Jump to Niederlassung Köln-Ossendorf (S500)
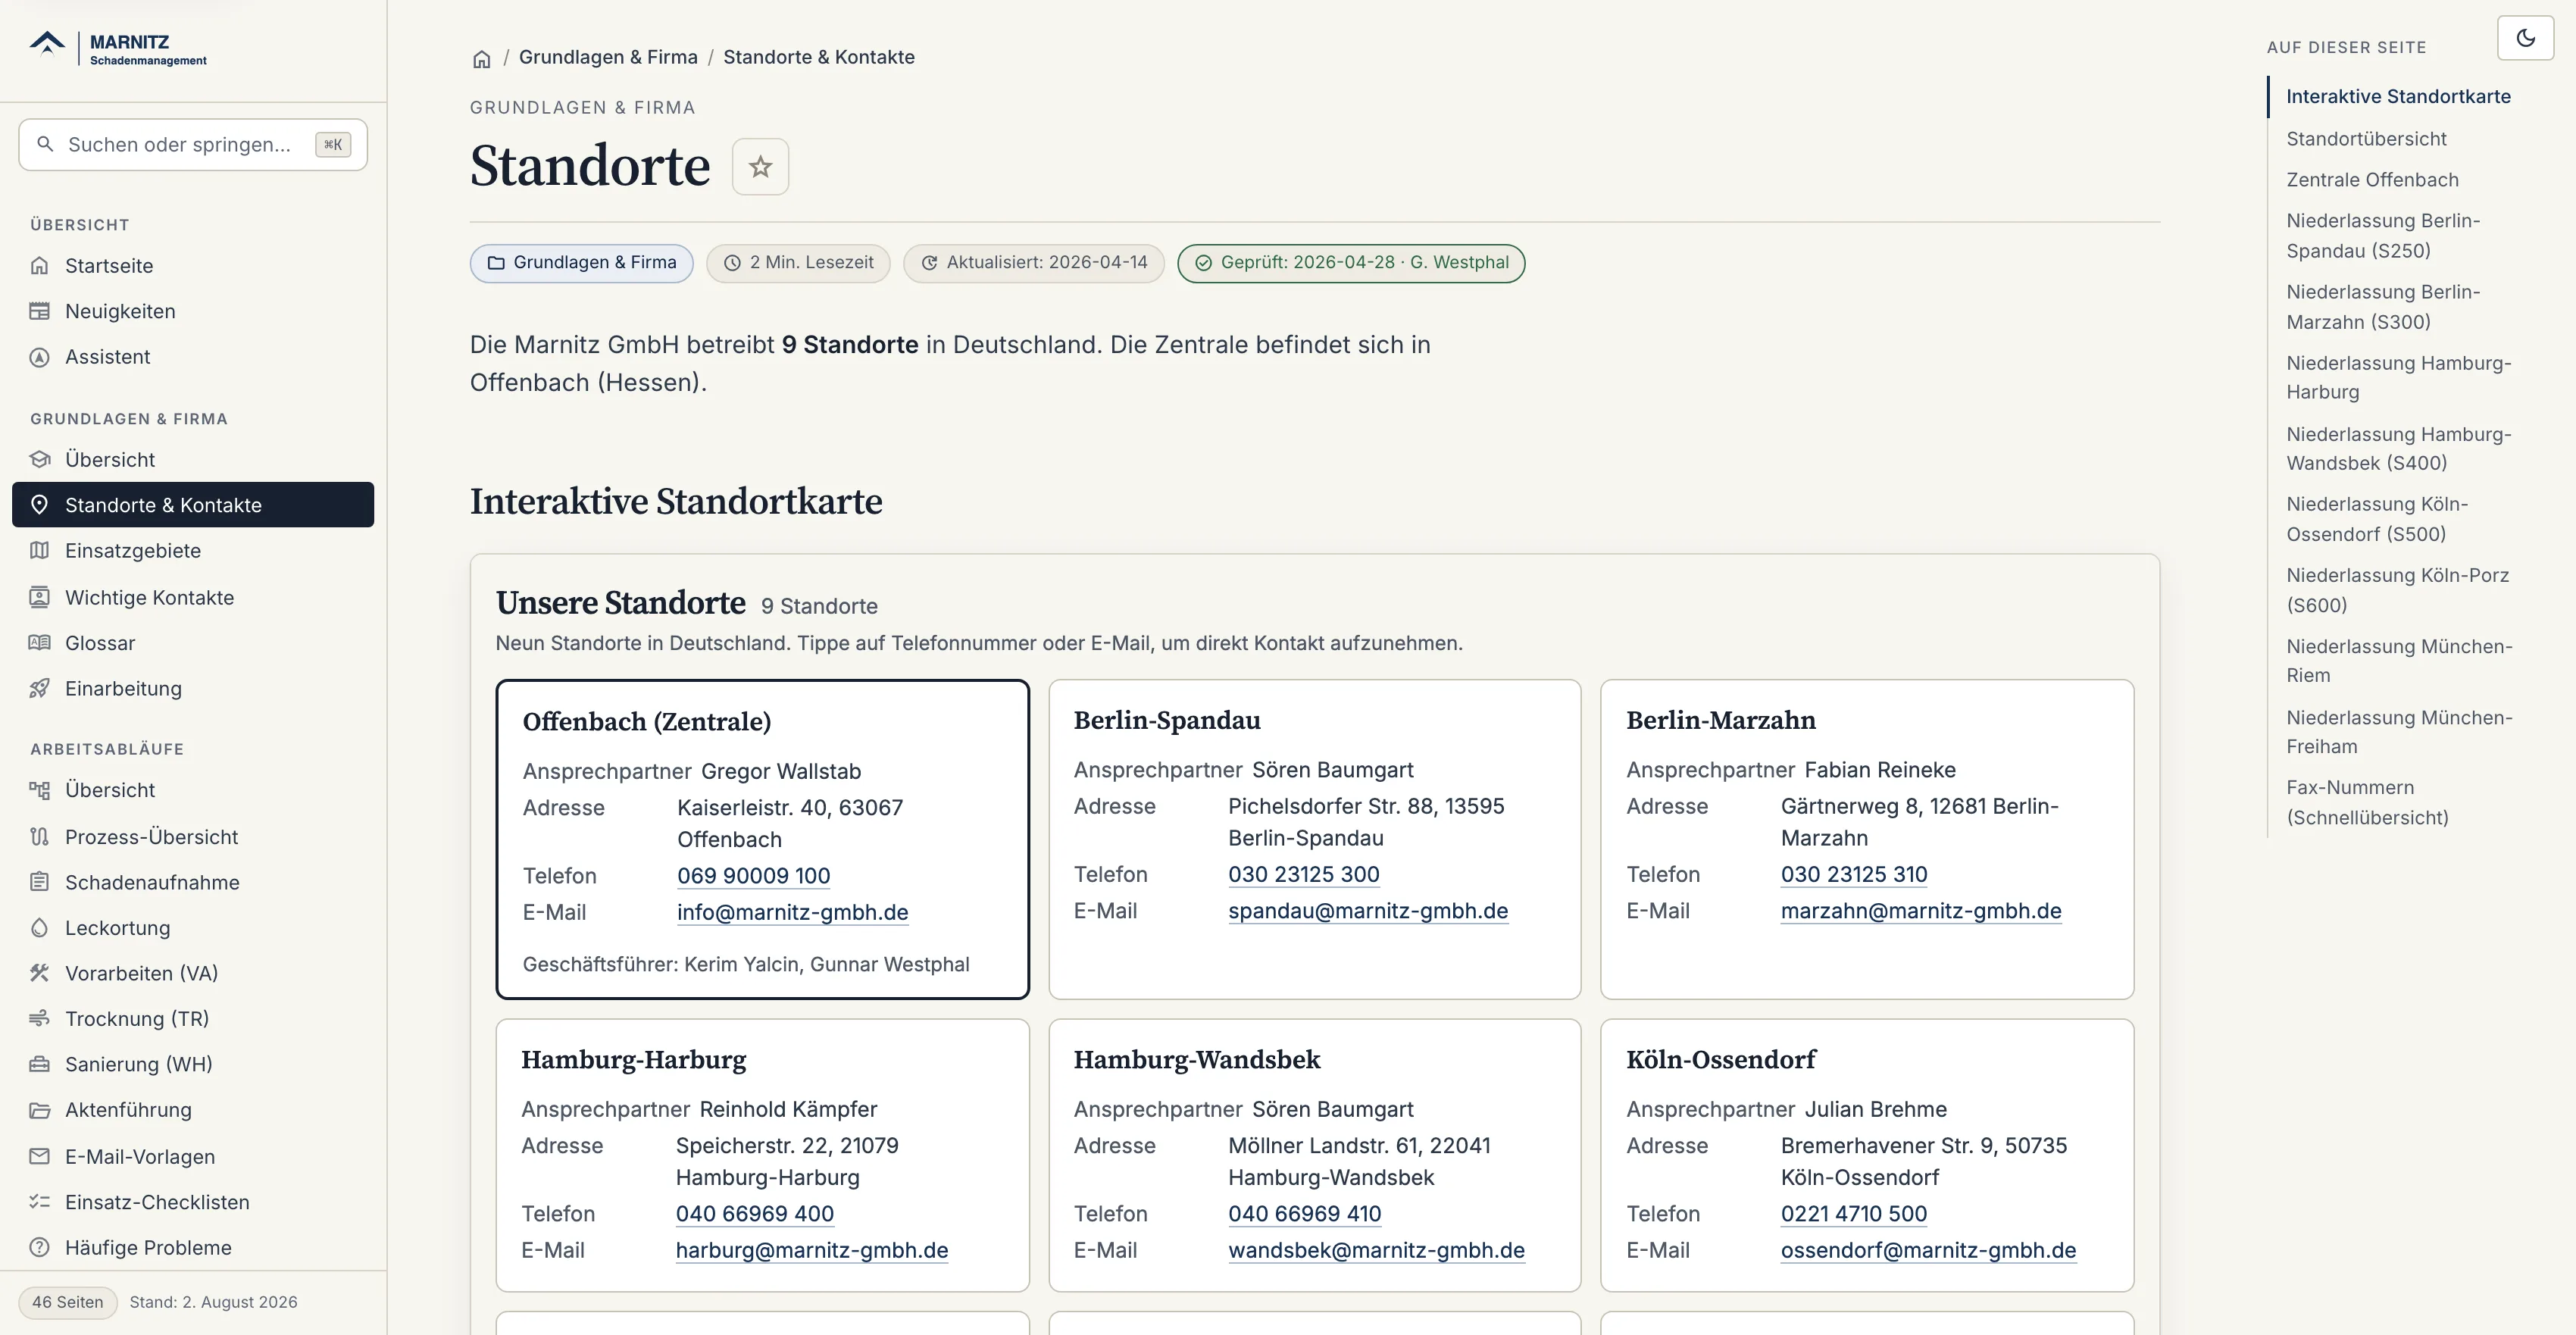 (x=2377, y=519)
